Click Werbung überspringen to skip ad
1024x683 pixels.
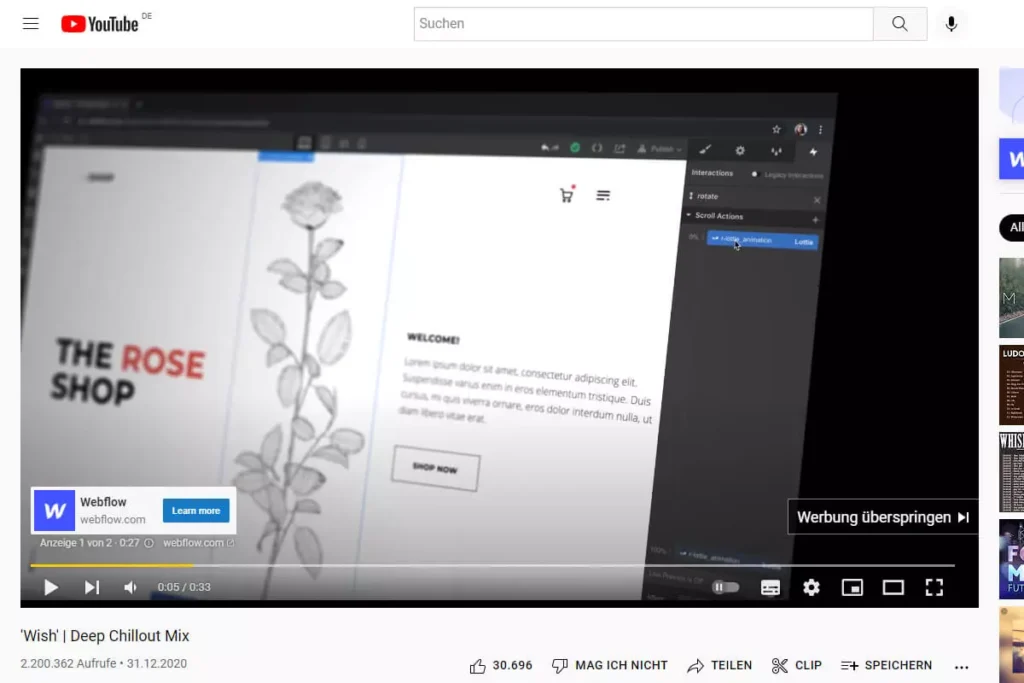coord(882,517)
